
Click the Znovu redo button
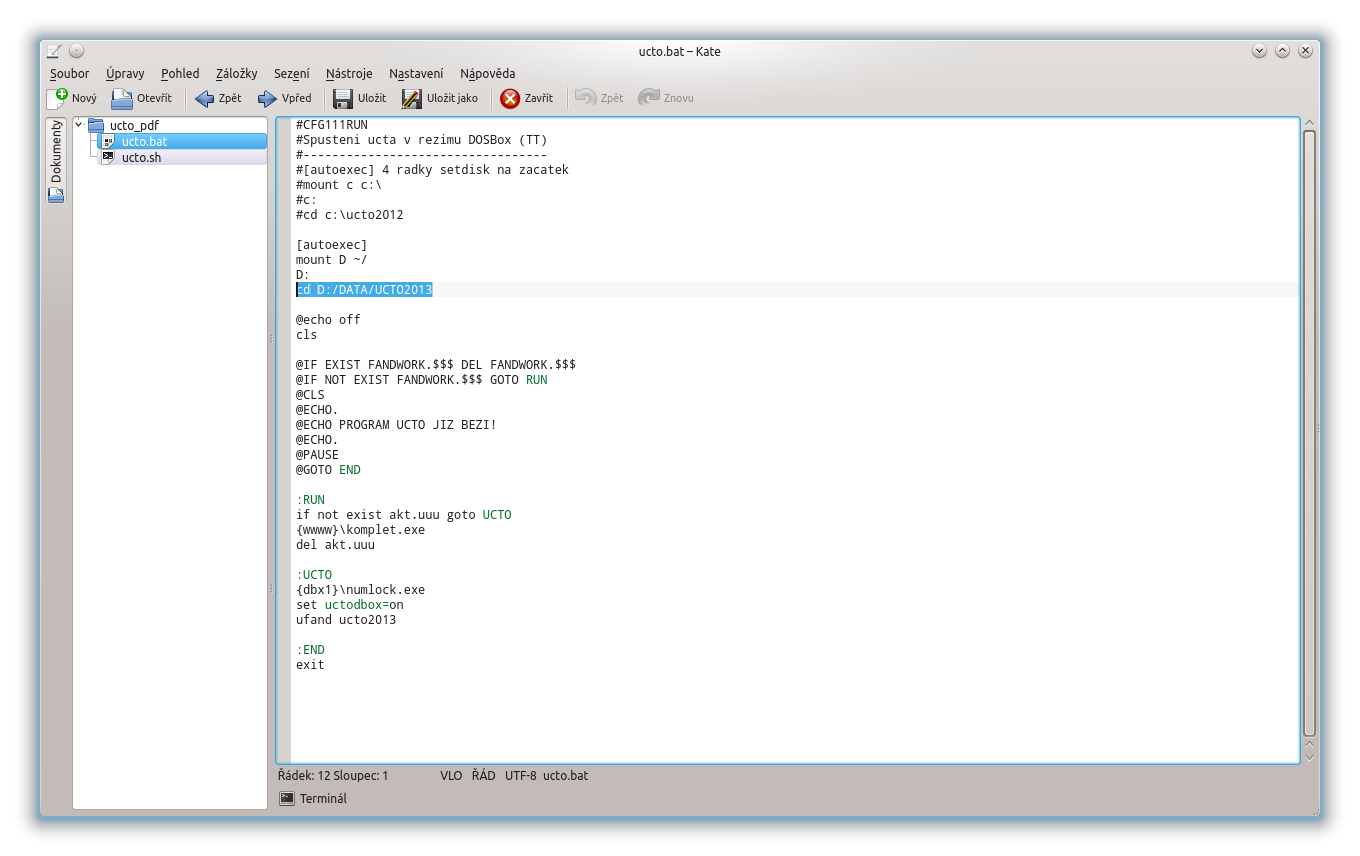pos(666,98)
